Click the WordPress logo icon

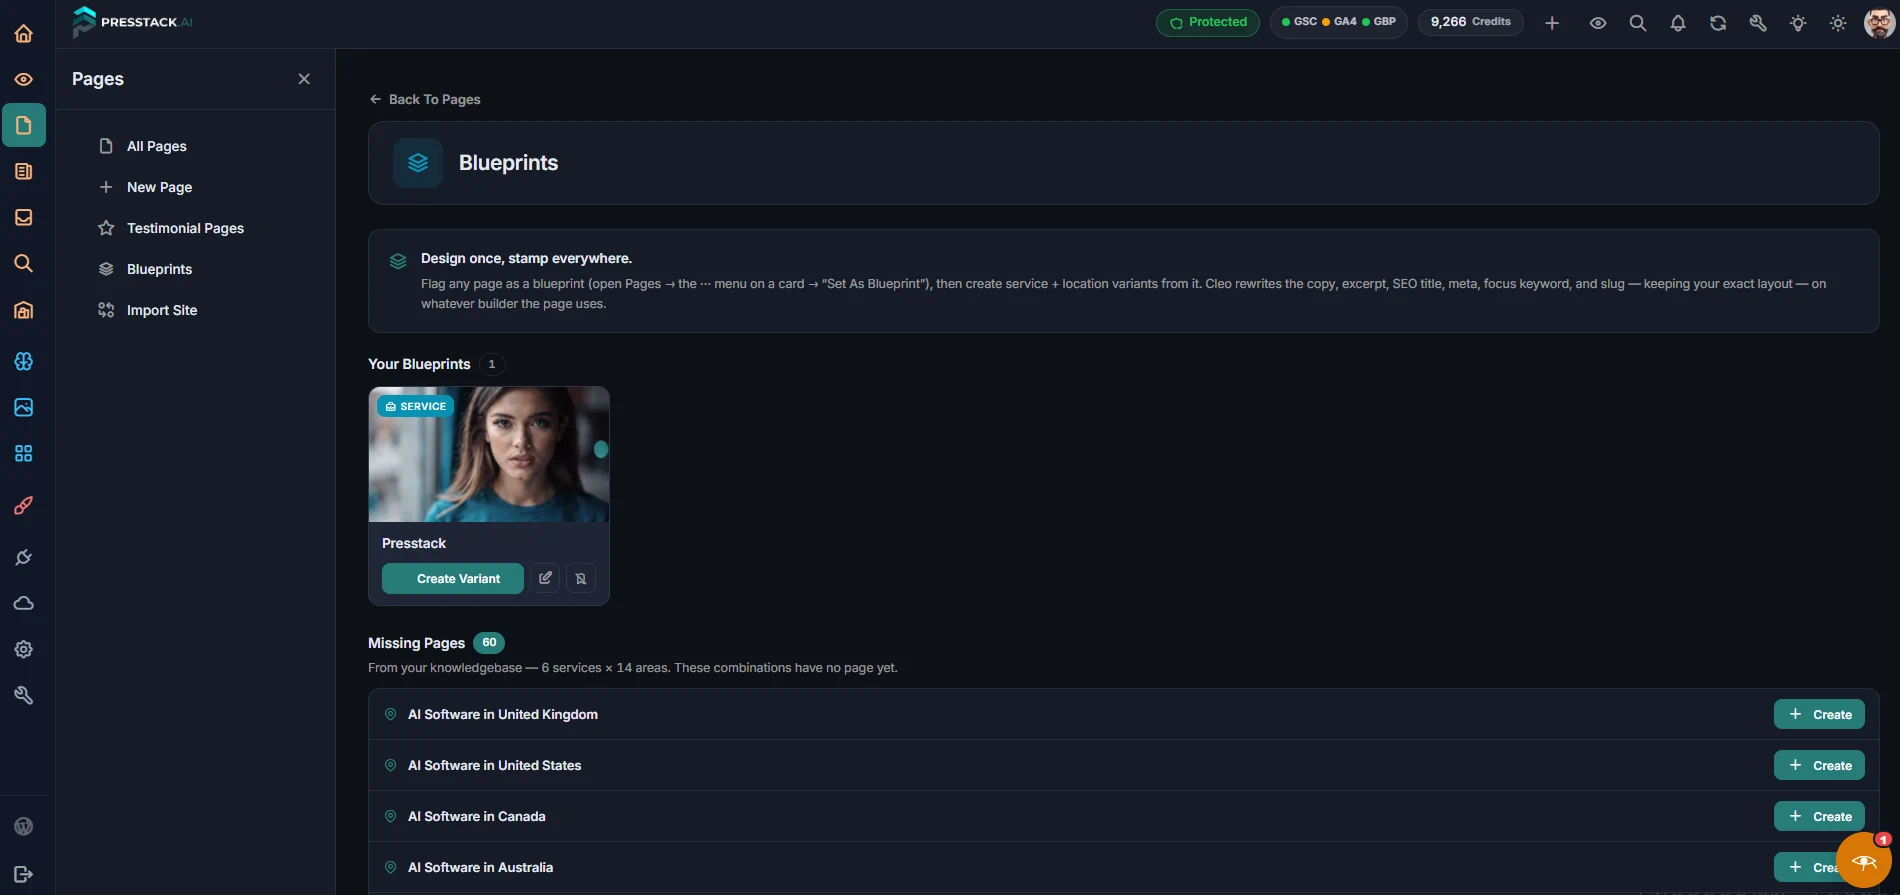pyautogui.click(x=24, y=826)
